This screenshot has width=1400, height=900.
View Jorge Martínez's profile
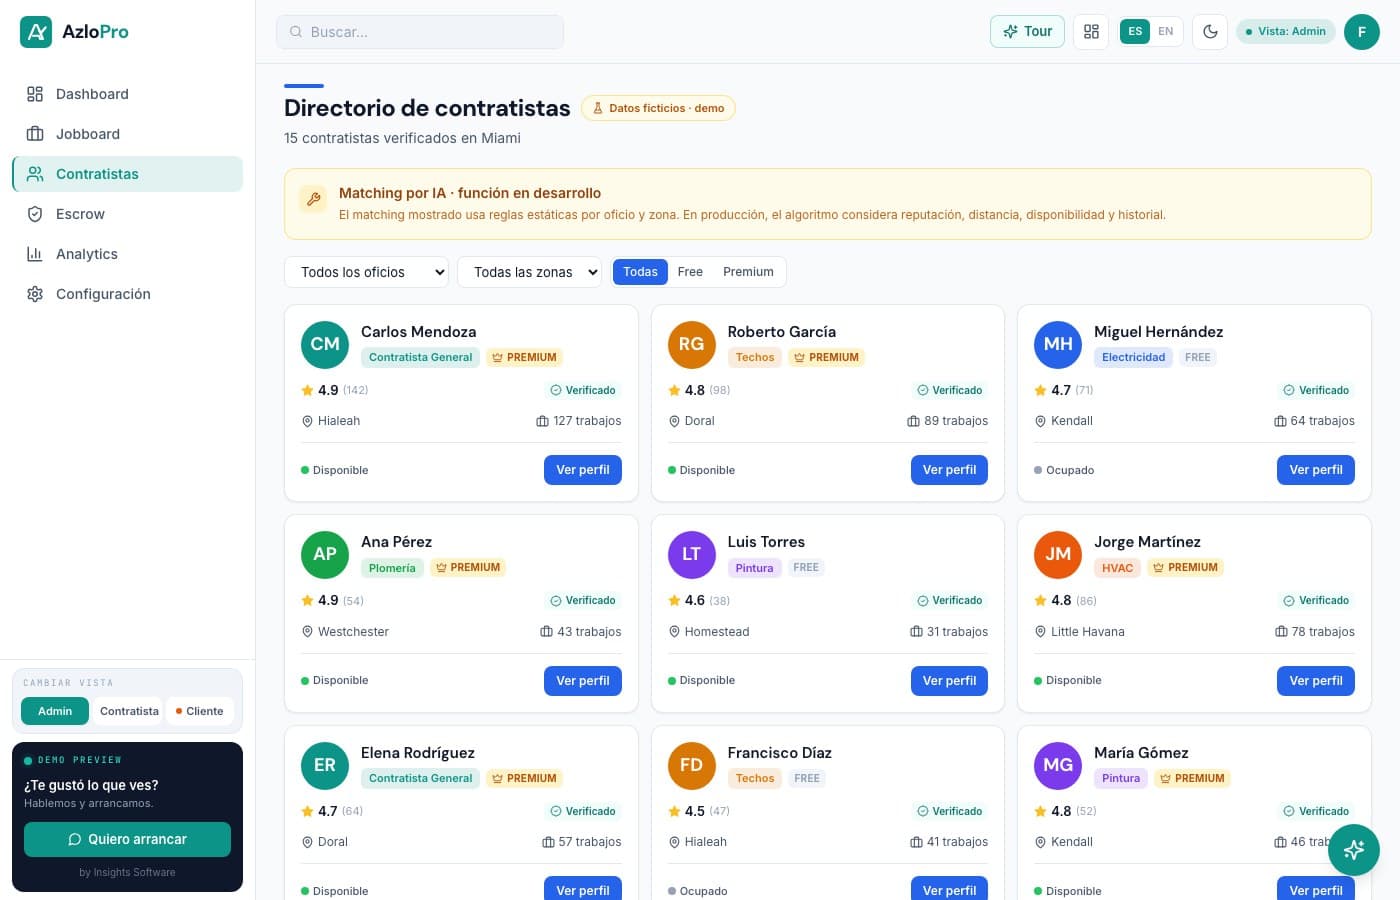point(1316,681)
